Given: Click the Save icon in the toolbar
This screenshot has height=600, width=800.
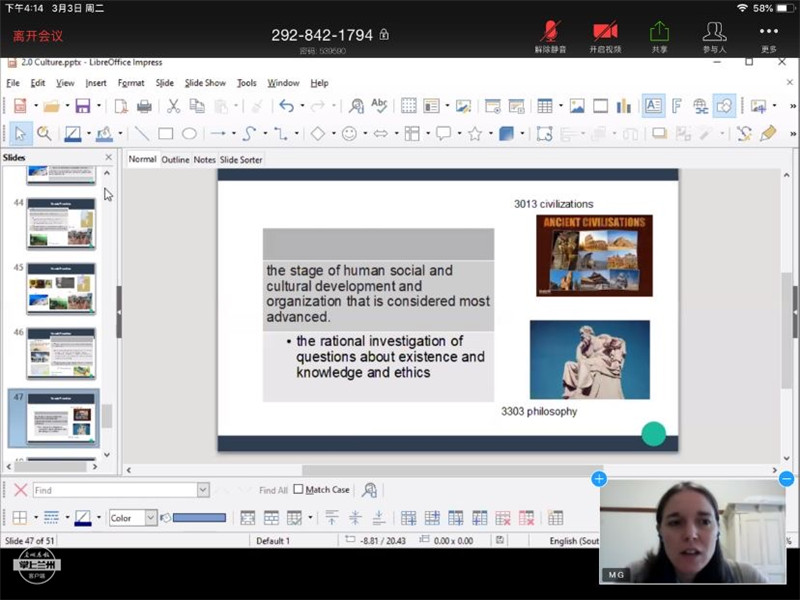Looking at the screenshot, I should point(82,106).
